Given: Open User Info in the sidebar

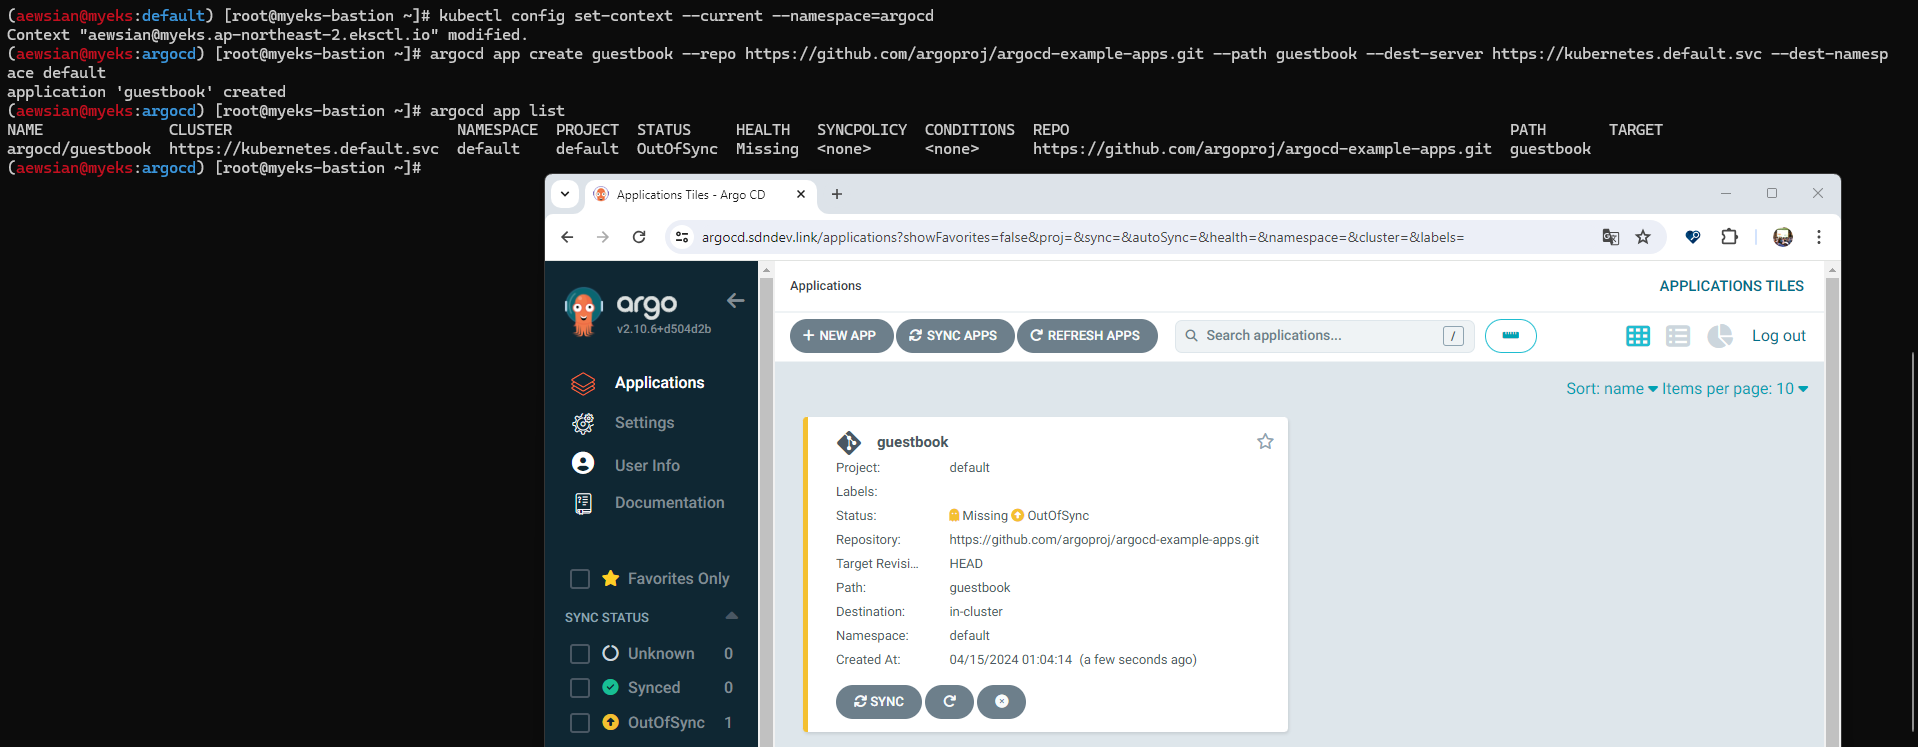Looking at the screenshot, I should [x=647, y=466].
